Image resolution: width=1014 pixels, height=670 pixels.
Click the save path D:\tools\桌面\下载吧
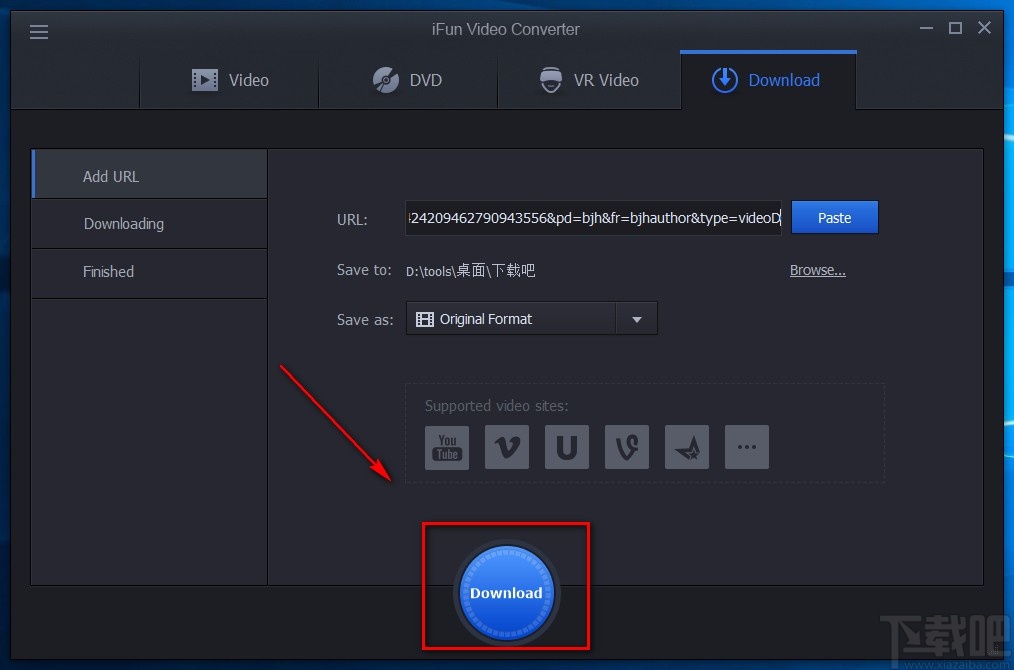470,270
